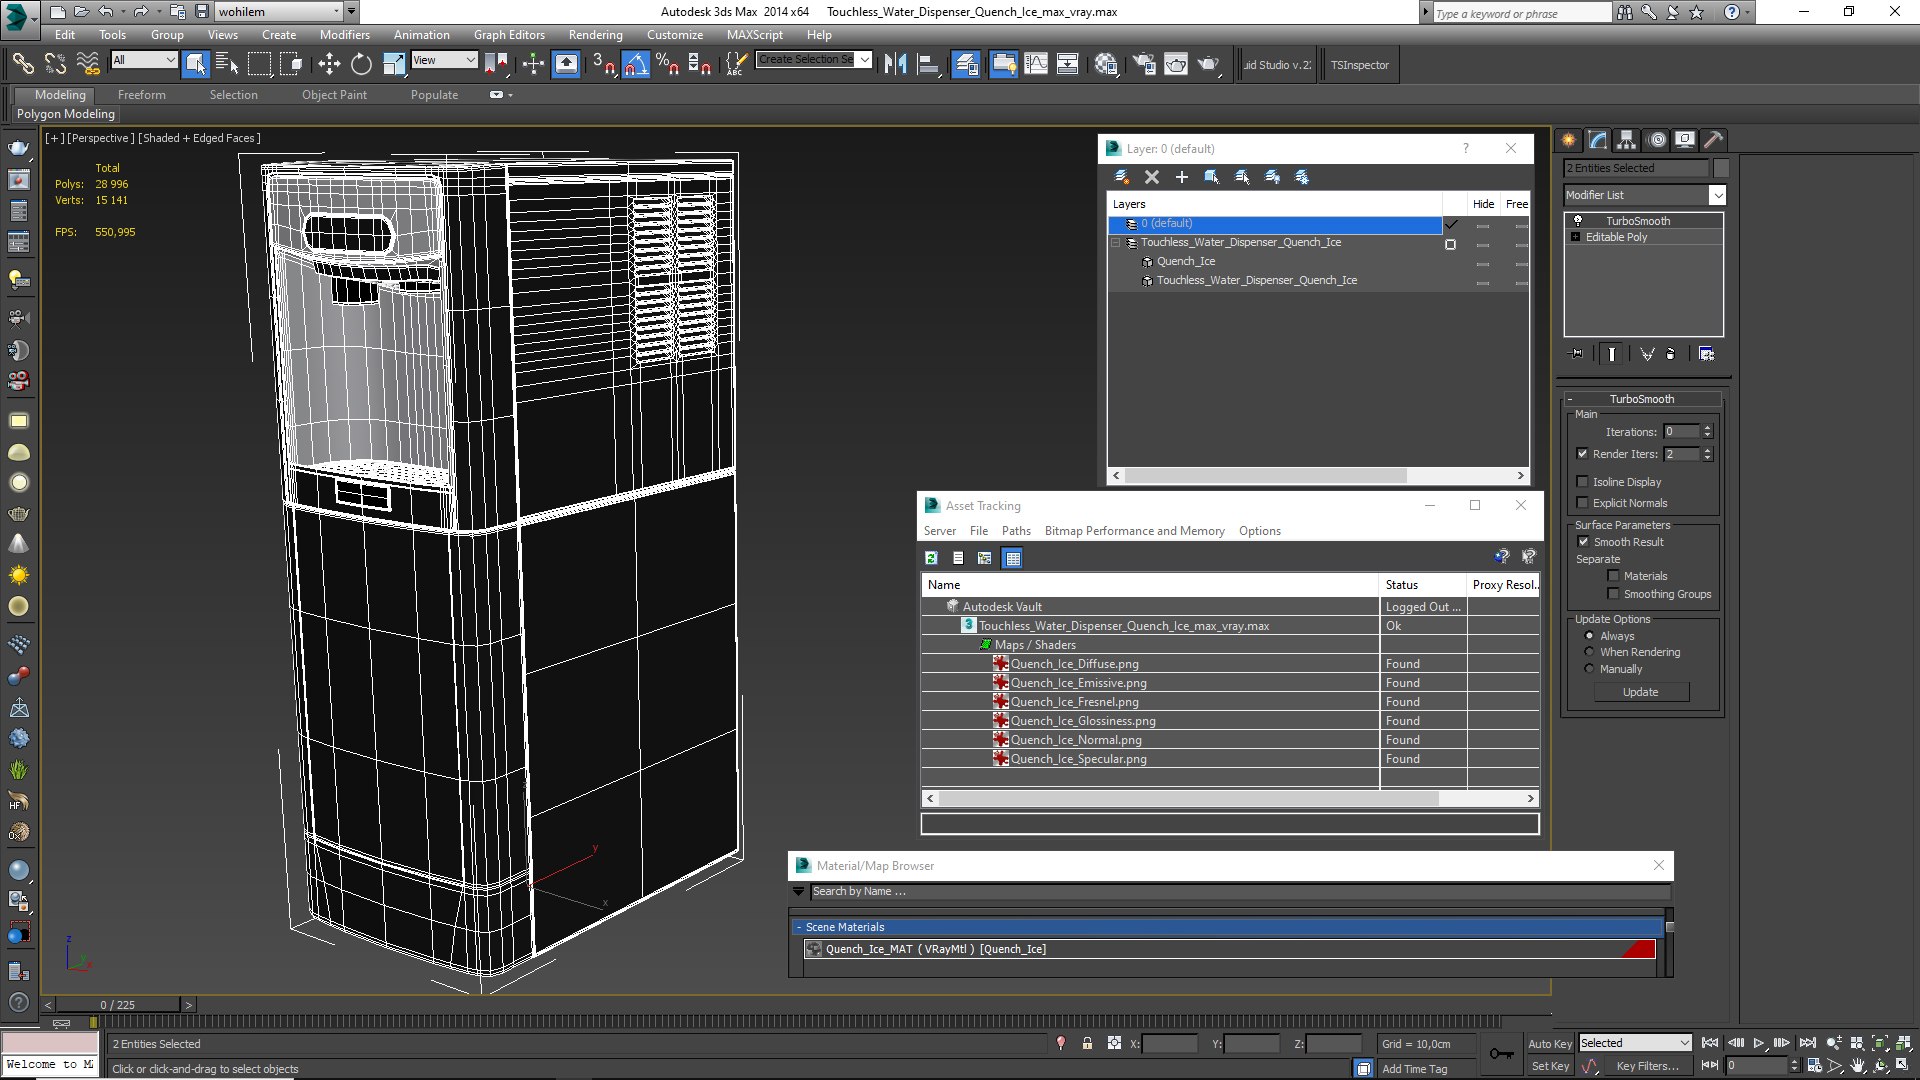
Task: Enable the Isoline Display checkbox
Action: click(x=1583, y=482)
